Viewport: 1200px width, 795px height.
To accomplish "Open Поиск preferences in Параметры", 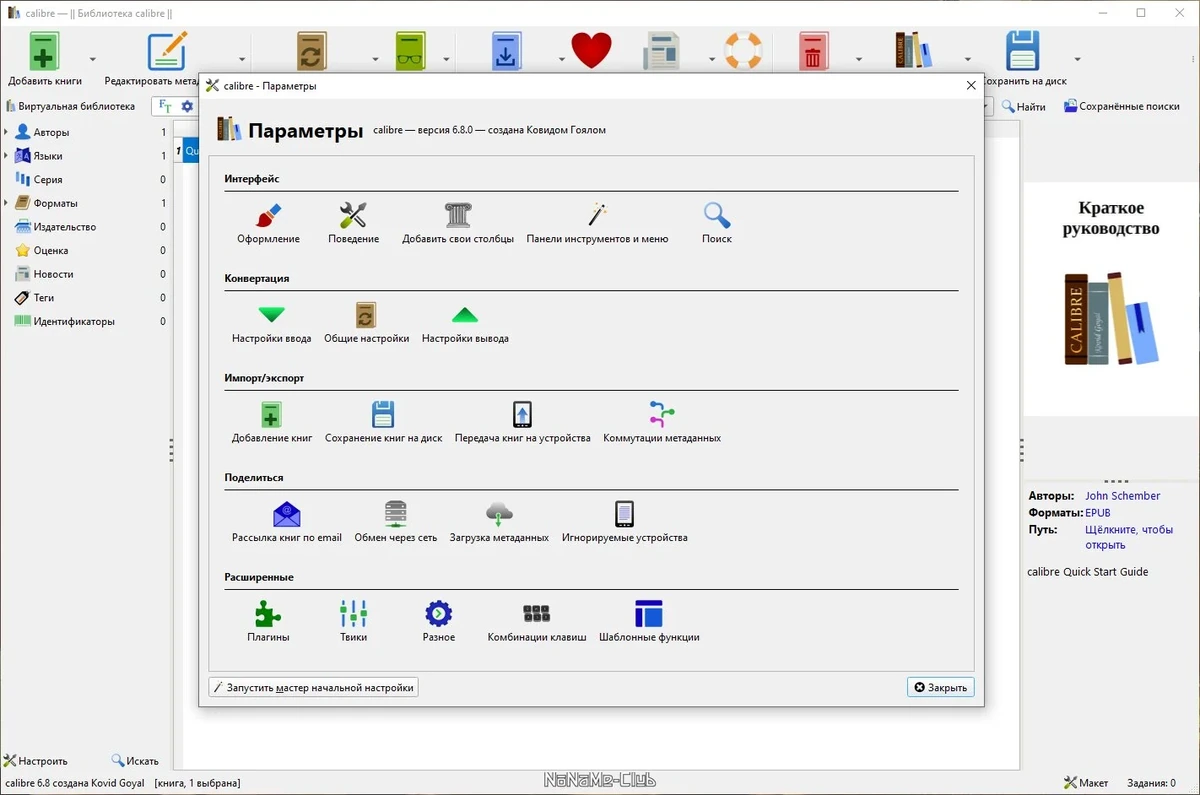I will point(716,223).
